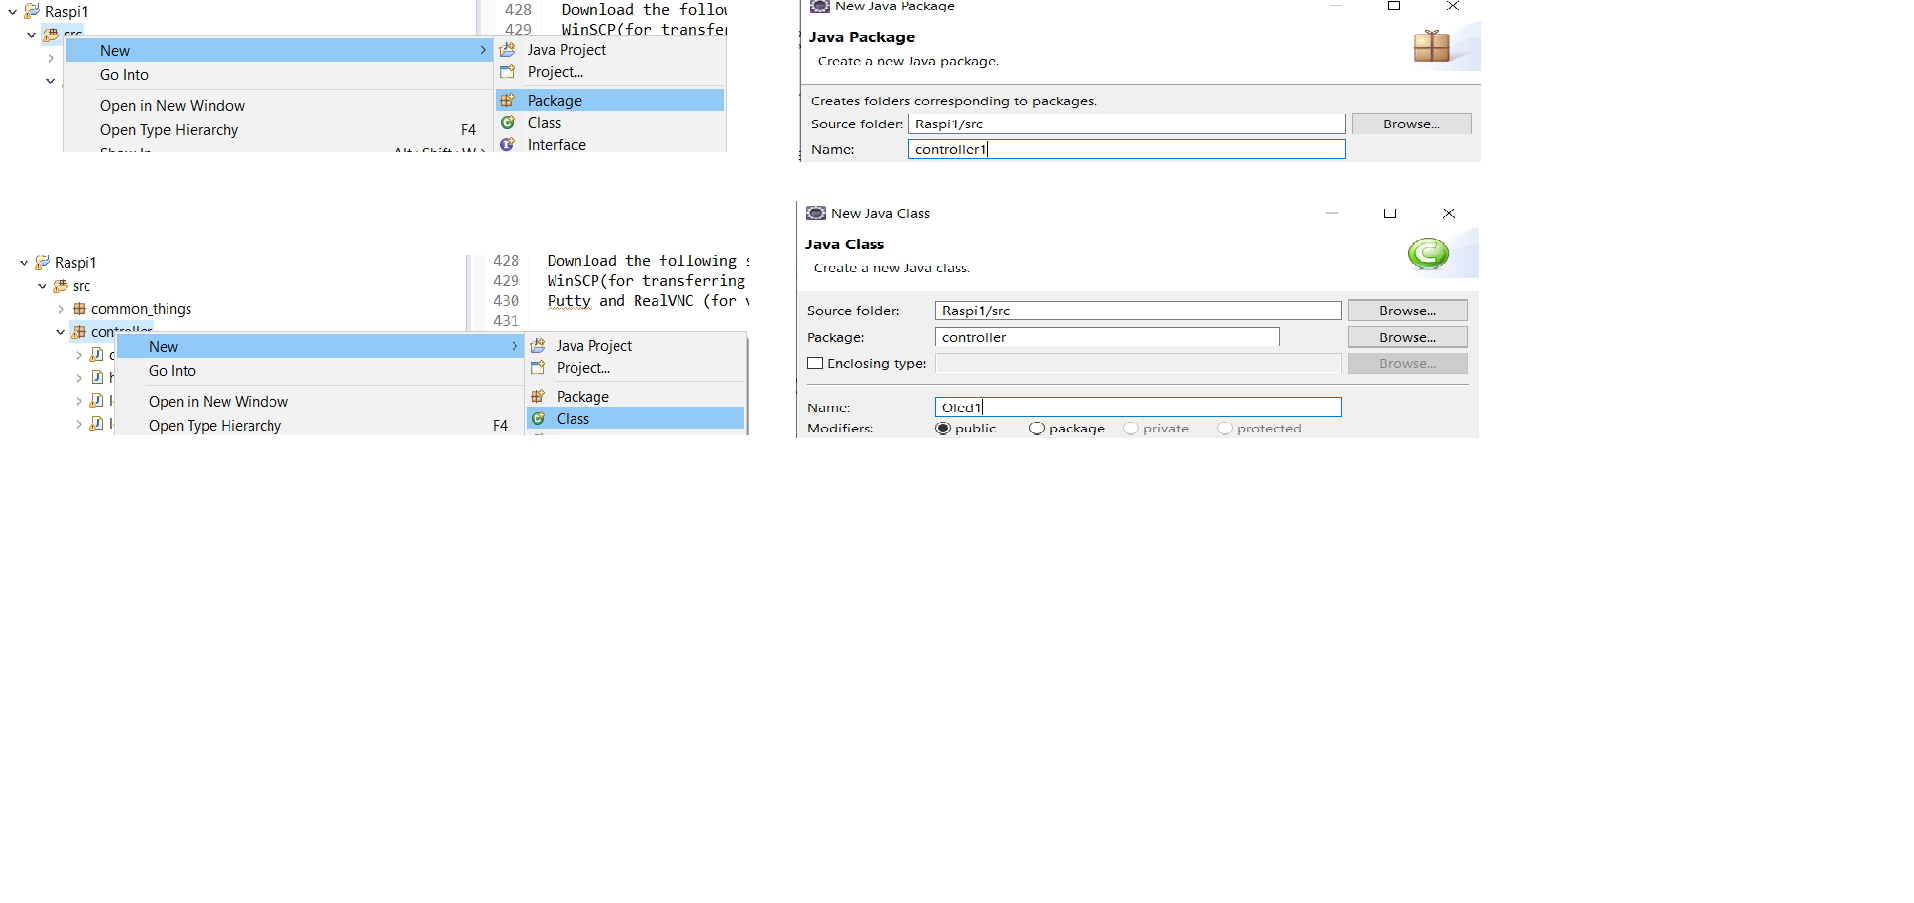Click the Name field containing controller1
1914x903 pixels.
coord(1125,149)
